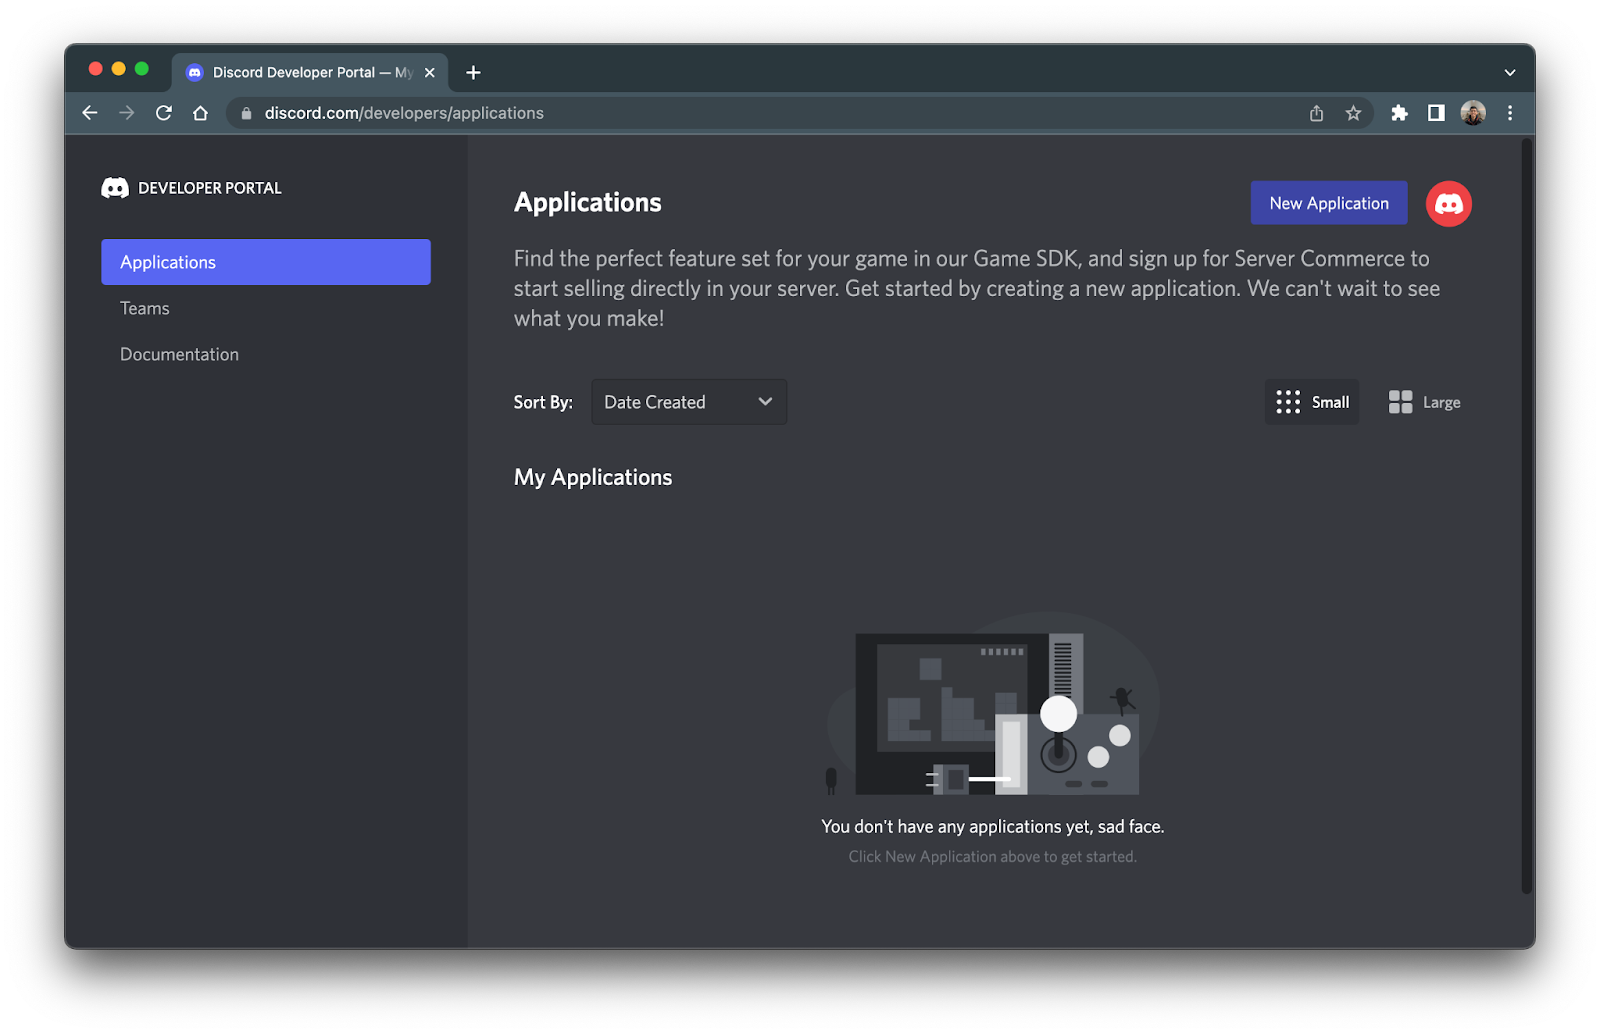Open a new tab with plus icon
Screen dimensions: 1600x1034
pyautogui.click(x=473, y=72)
